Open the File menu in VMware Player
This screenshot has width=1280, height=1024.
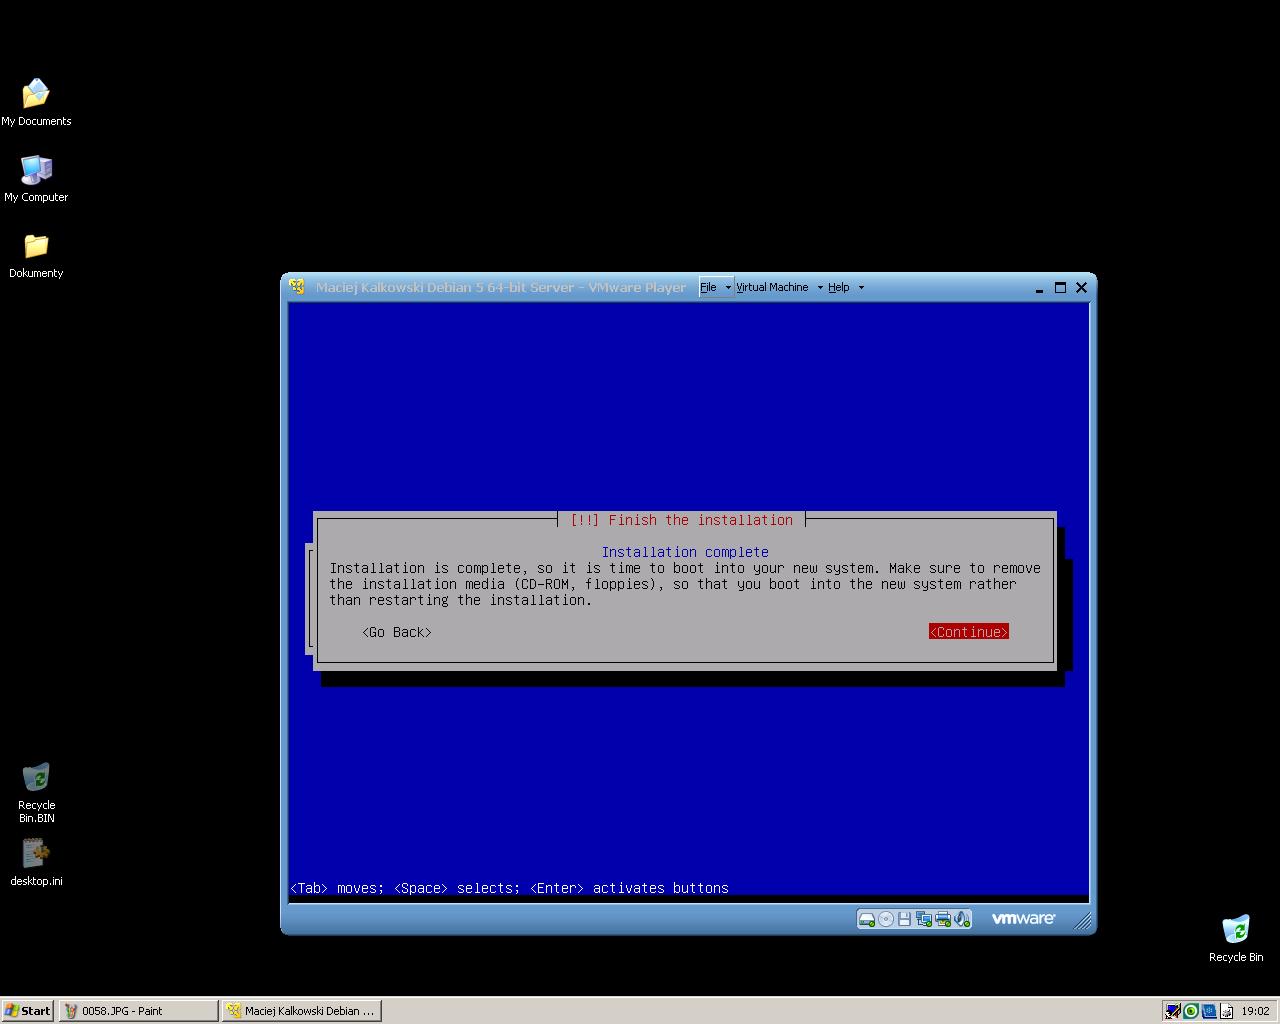pos(708,287)
